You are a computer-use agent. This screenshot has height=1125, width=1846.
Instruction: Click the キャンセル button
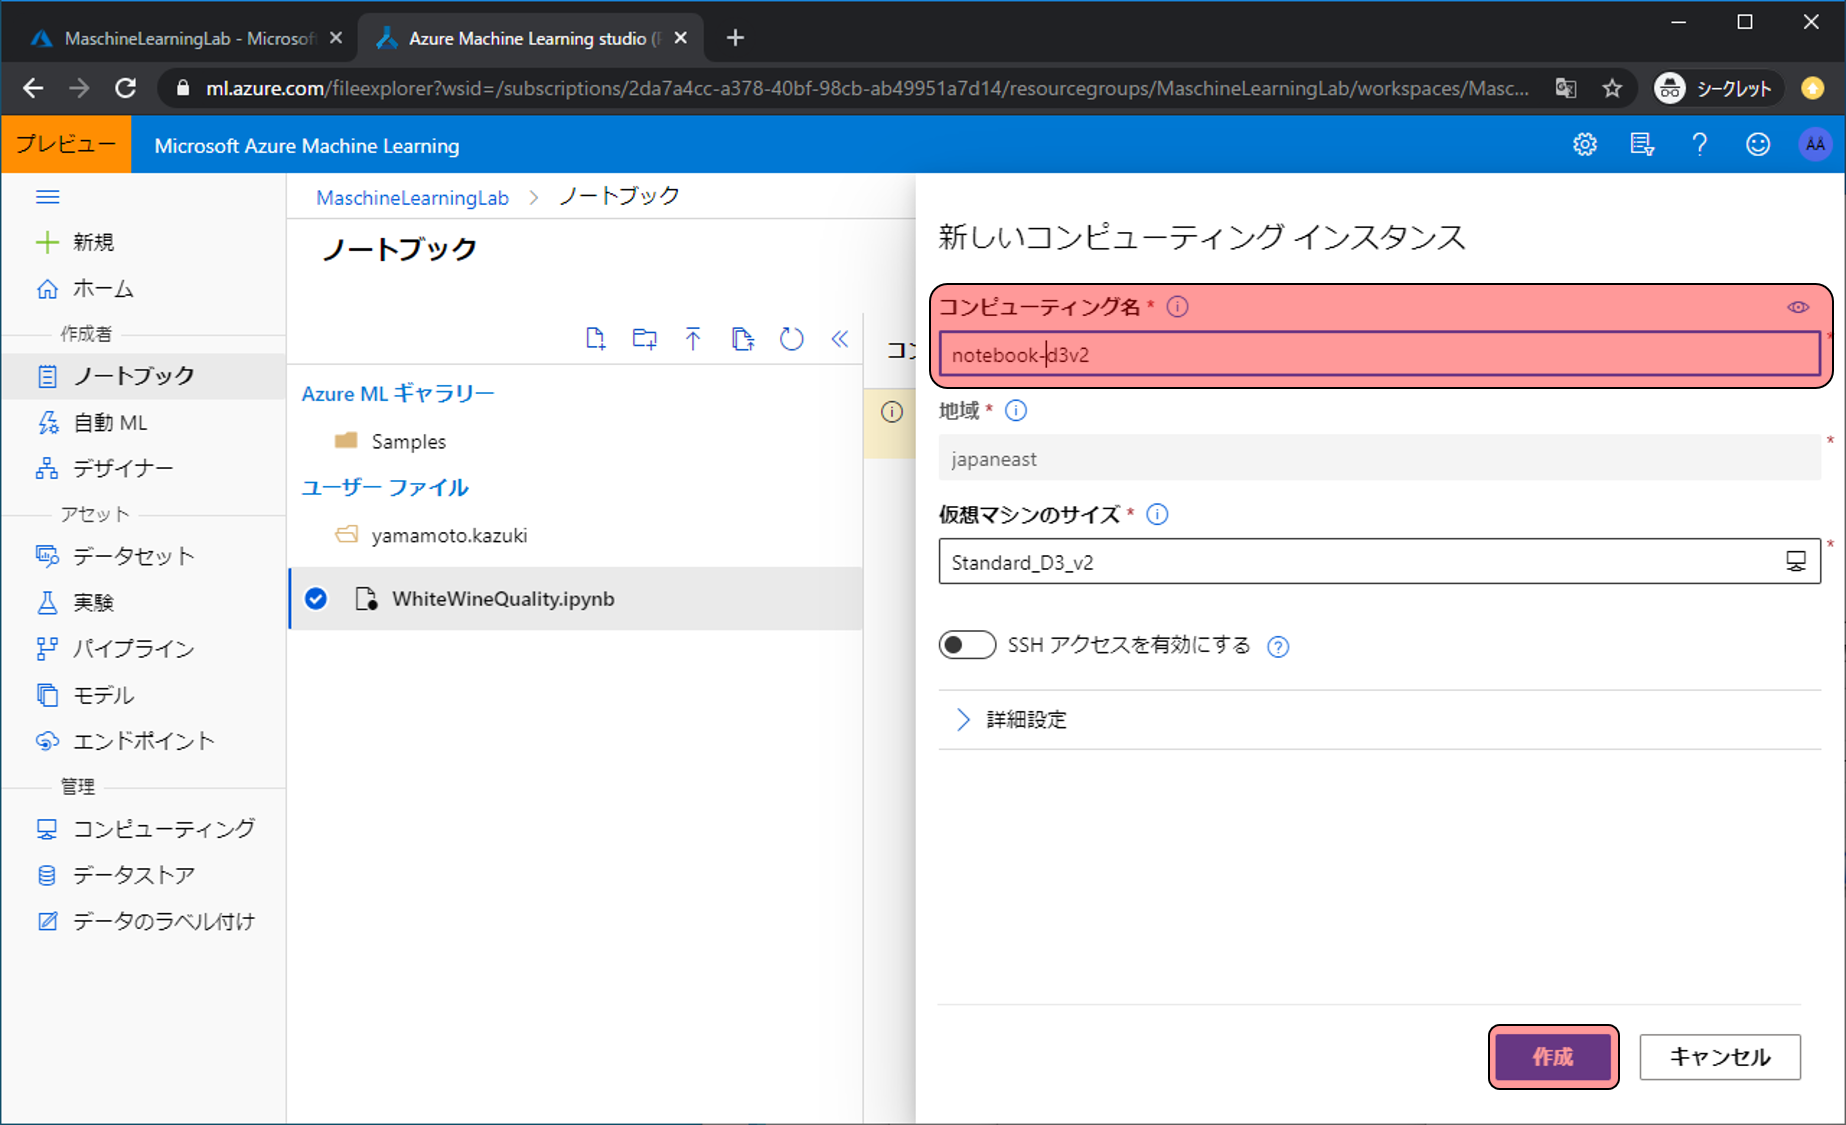pyautogui.click(x=1719, y=1057)
